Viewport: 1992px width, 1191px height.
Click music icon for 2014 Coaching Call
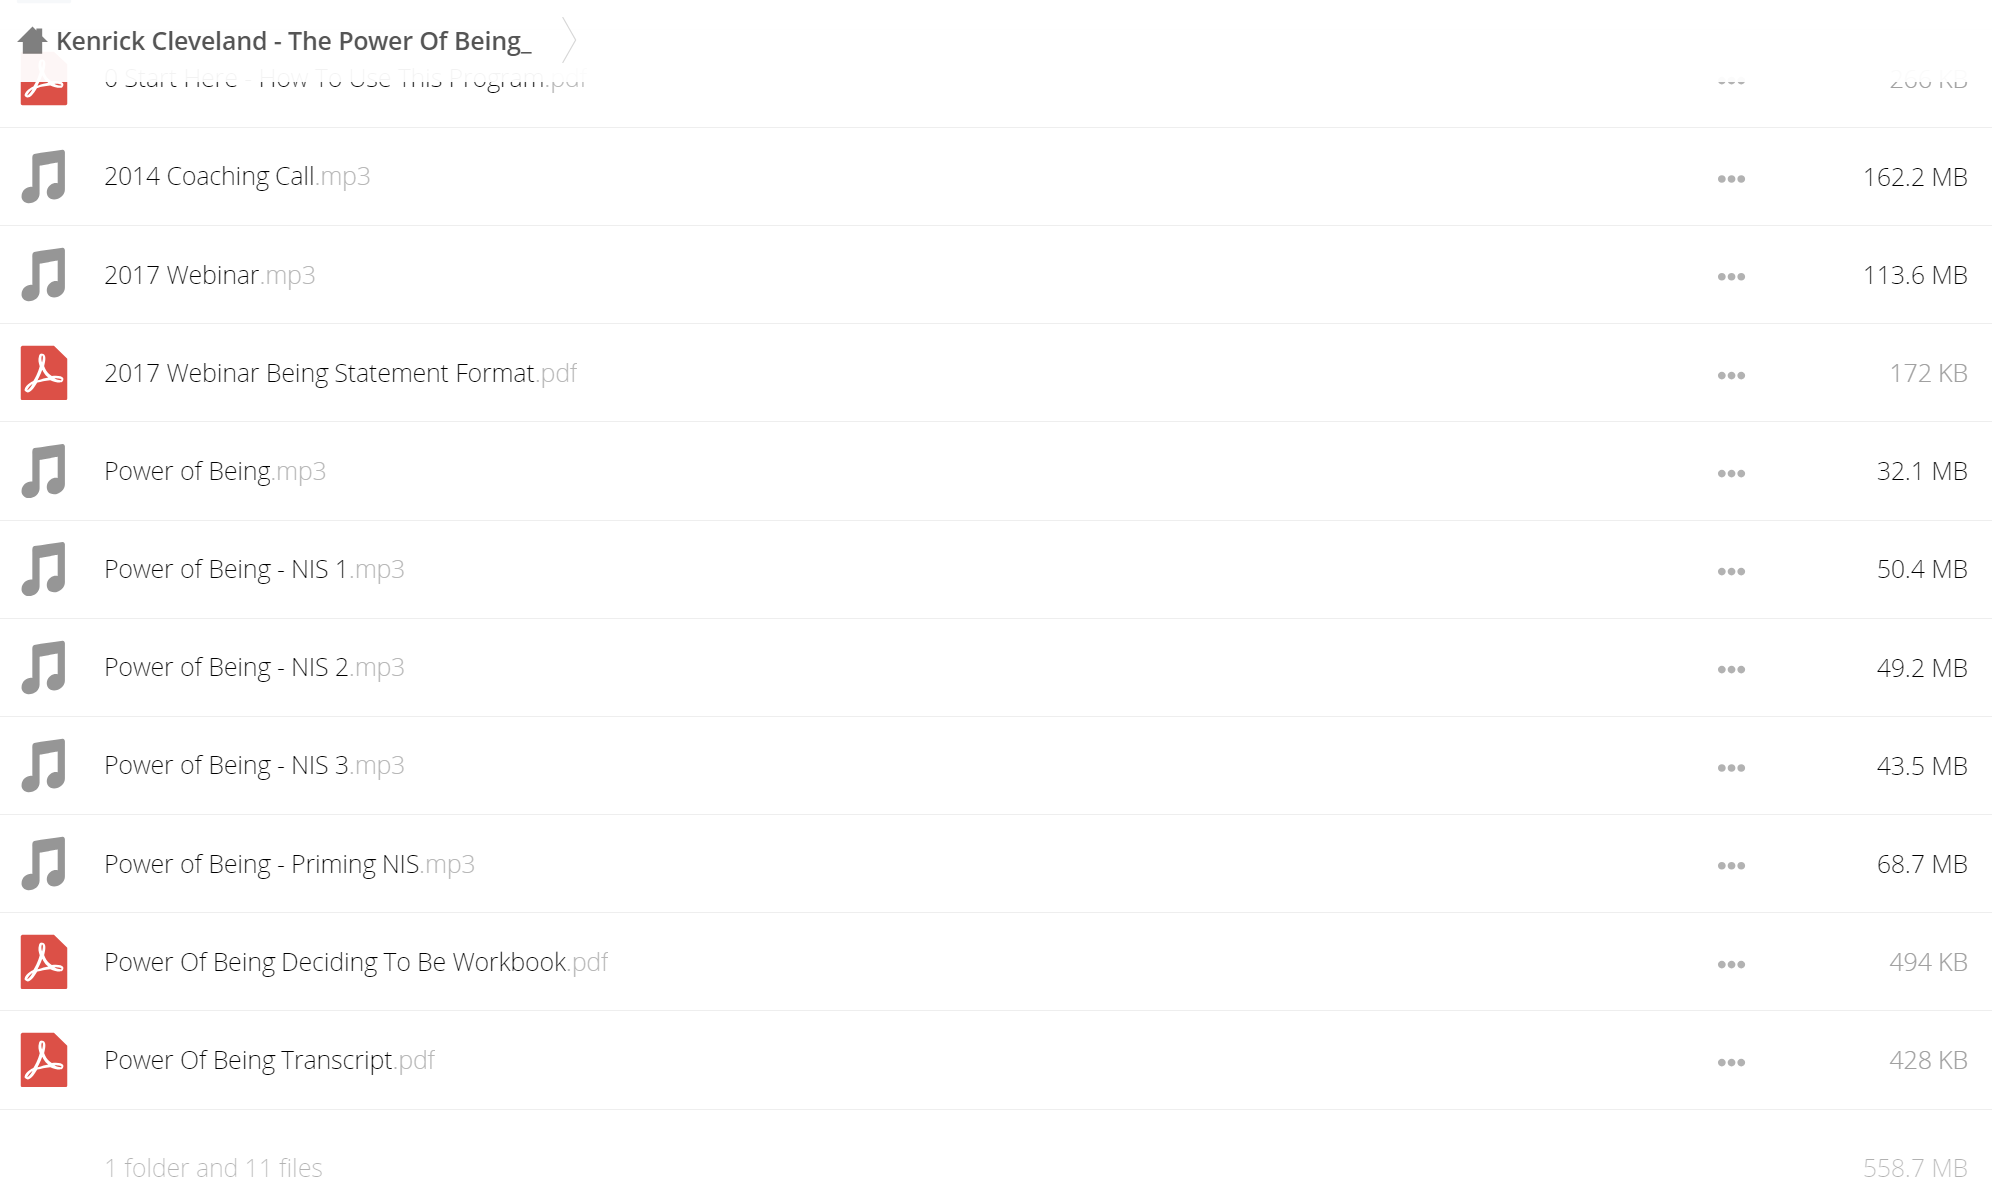(x=44, y=176)
